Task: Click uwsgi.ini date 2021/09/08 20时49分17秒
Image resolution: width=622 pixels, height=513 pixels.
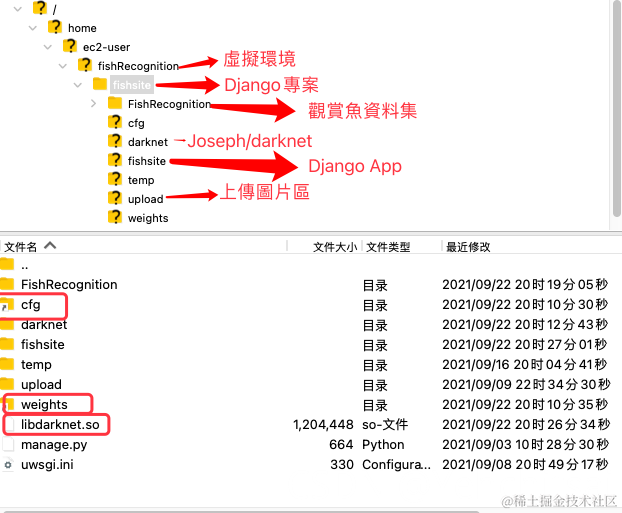Action: point(525,464)
